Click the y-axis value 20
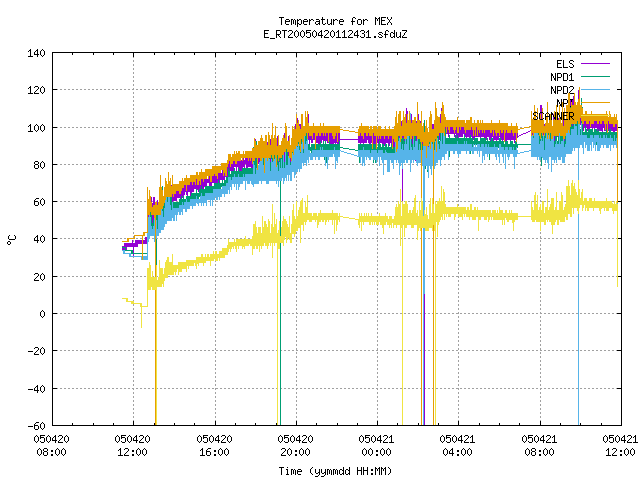This screenshot has height=480, width=640. click(x=39, y=276)
